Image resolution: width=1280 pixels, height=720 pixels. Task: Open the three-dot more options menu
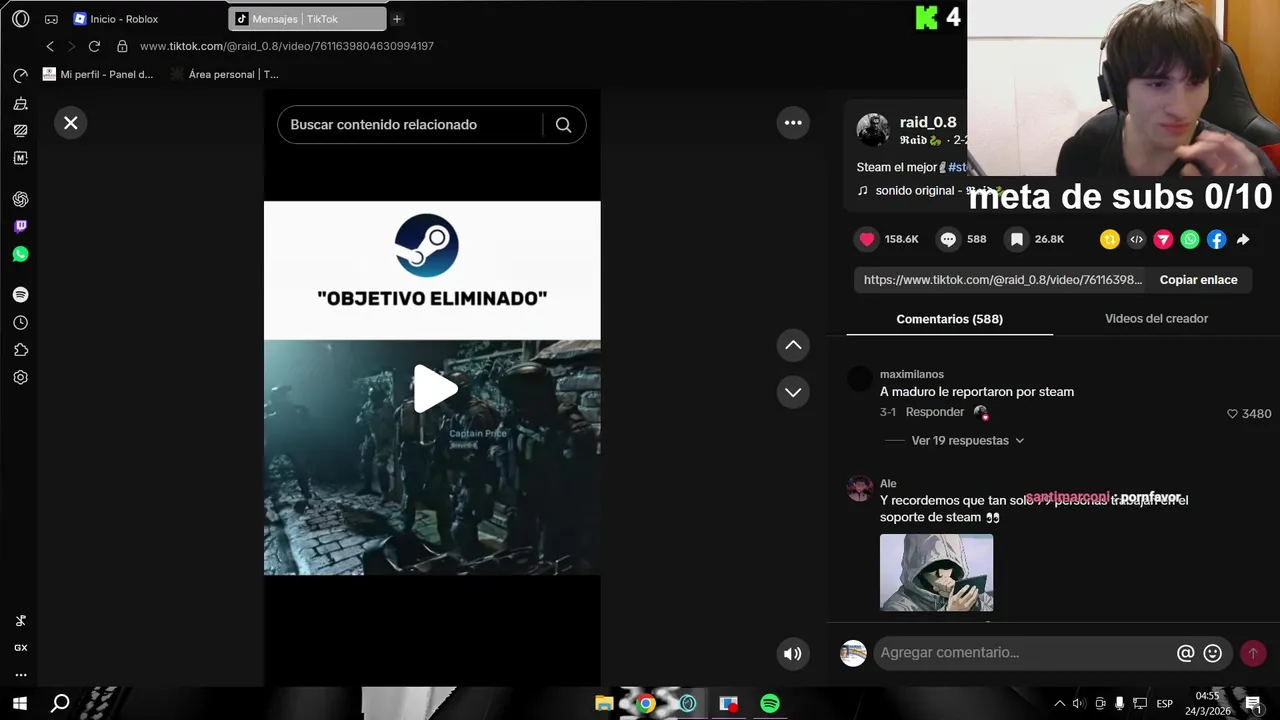793,123
